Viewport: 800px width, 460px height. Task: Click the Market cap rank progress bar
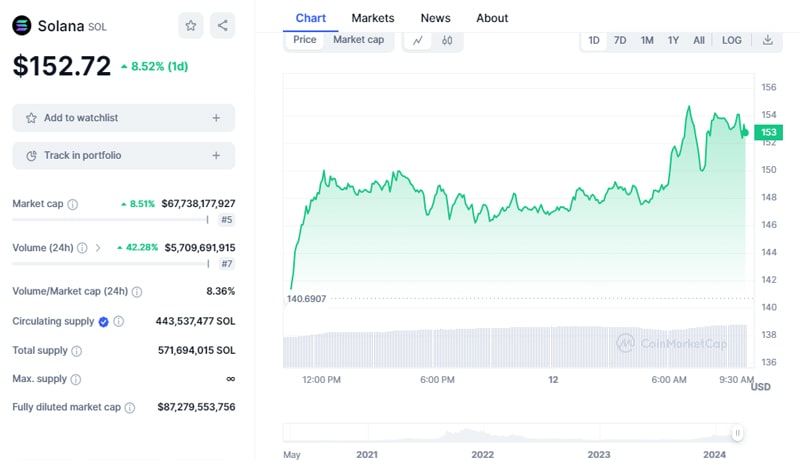[111, 220]
